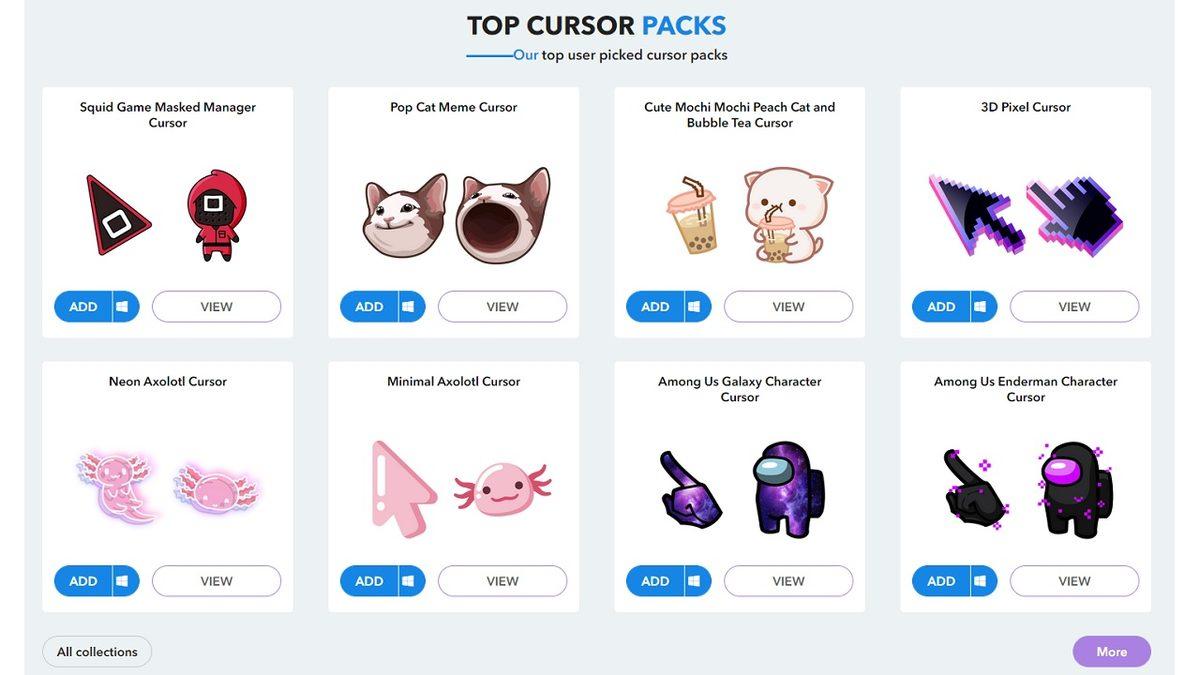Open the Among Us Enderman Character Cursor title
Screen dimensions: 1200x675
[1026, 389]
